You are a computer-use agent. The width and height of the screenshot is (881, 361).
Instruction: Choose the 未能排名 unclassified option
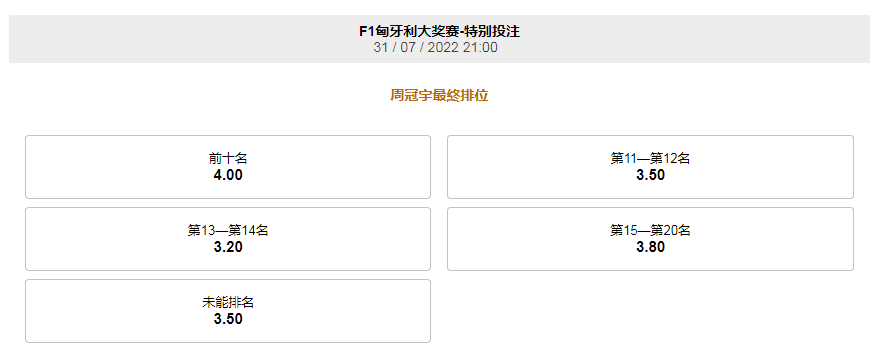(x=228, y=311)
